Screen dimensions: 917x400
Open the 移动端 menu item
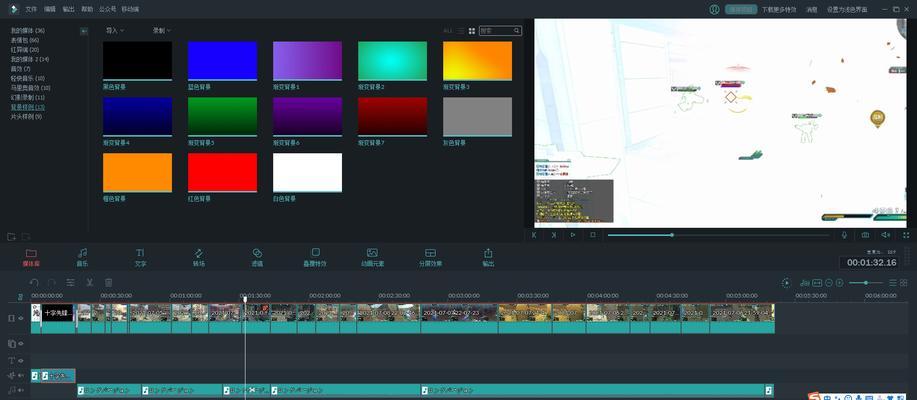tap(130, 9)
